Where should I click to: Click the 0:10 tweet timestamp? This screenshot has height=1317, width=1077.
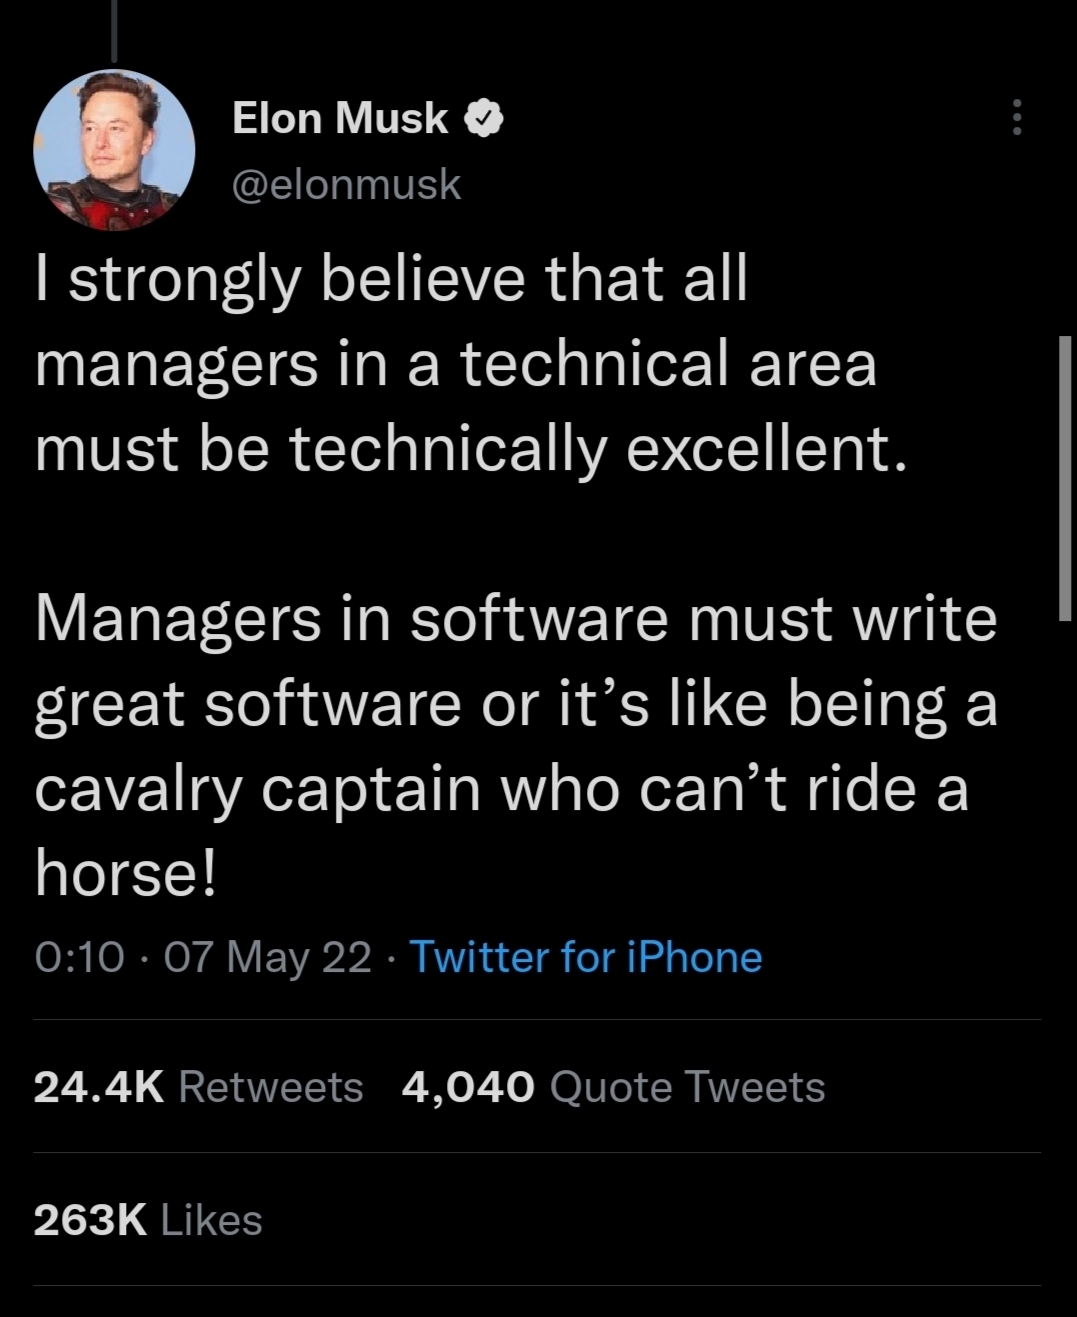coord(79,957)
